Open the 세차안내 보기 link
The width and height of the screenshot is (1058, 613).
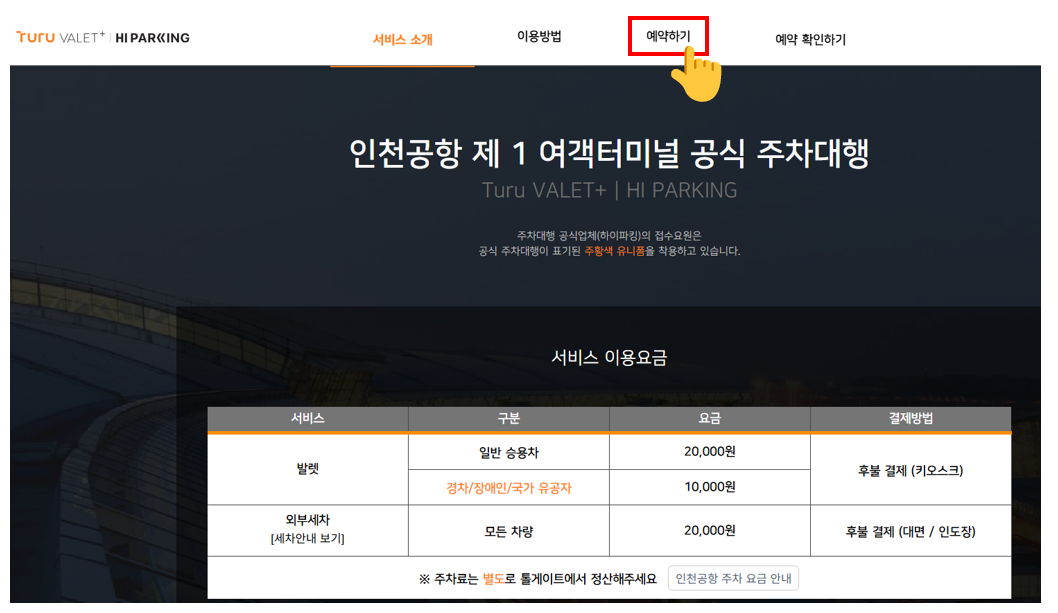[308, 539]
